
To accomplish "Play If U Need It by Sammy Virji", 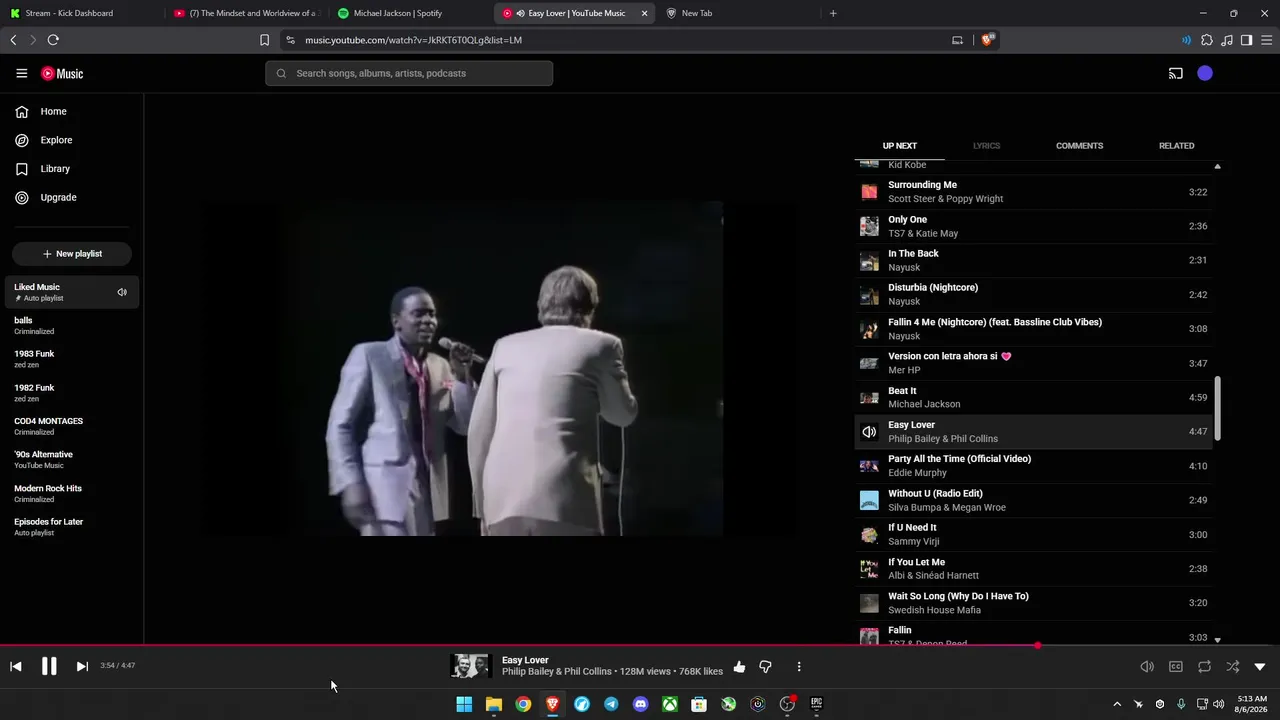I will 1033,535.
